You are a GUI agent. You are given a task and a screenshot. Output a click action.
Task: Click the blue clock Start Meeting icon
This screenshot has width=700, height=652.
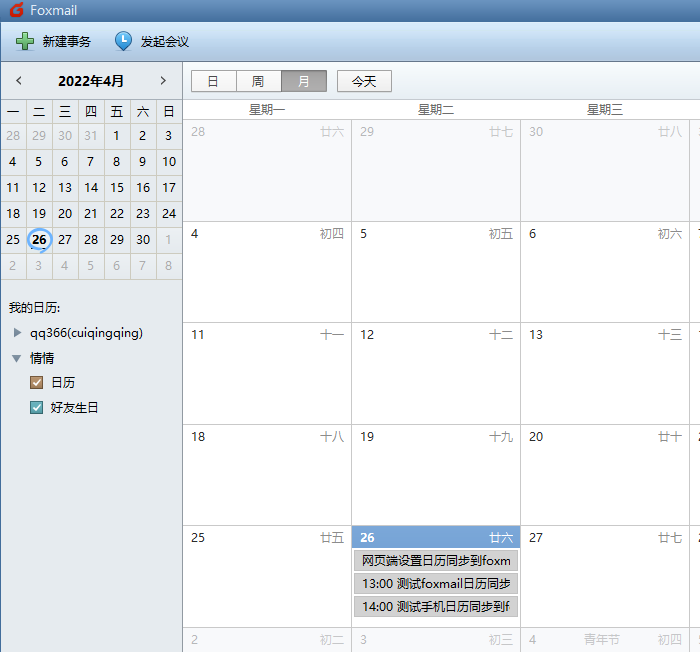pos(122,41)
